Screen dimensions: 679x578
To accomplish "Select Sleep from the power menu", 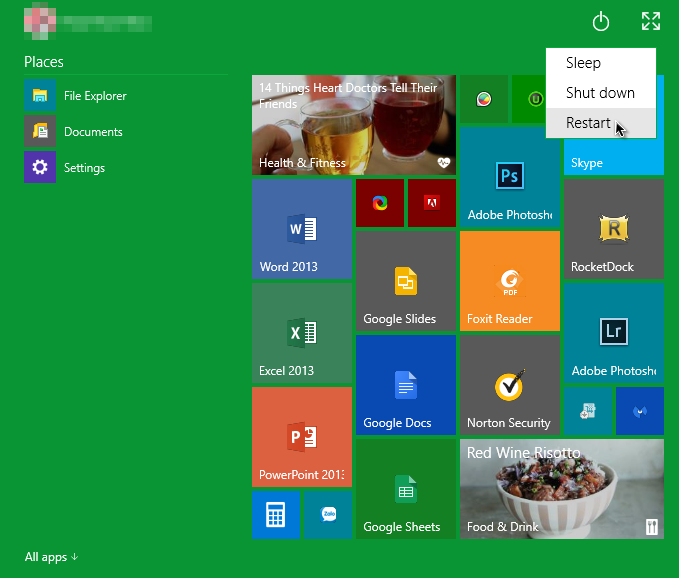I will pyautogui.click(x=601, y=63).
